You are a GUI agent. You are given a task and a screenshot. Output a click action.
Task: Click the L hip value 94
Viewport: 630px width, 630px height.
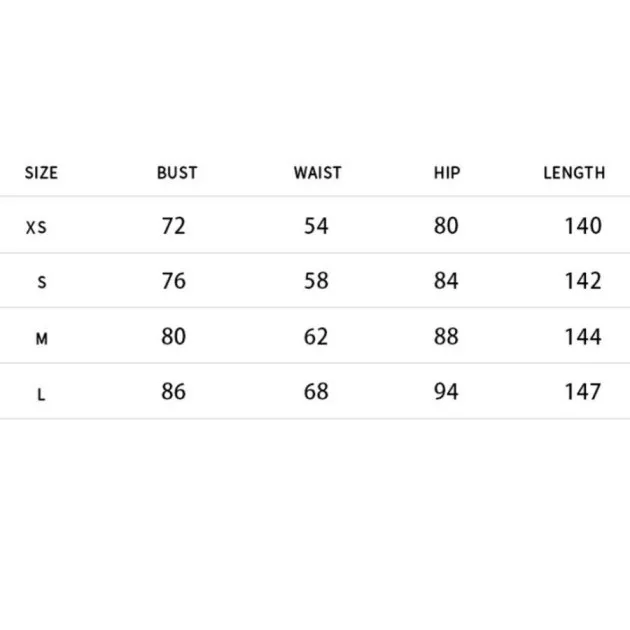(x=446, y=391)
